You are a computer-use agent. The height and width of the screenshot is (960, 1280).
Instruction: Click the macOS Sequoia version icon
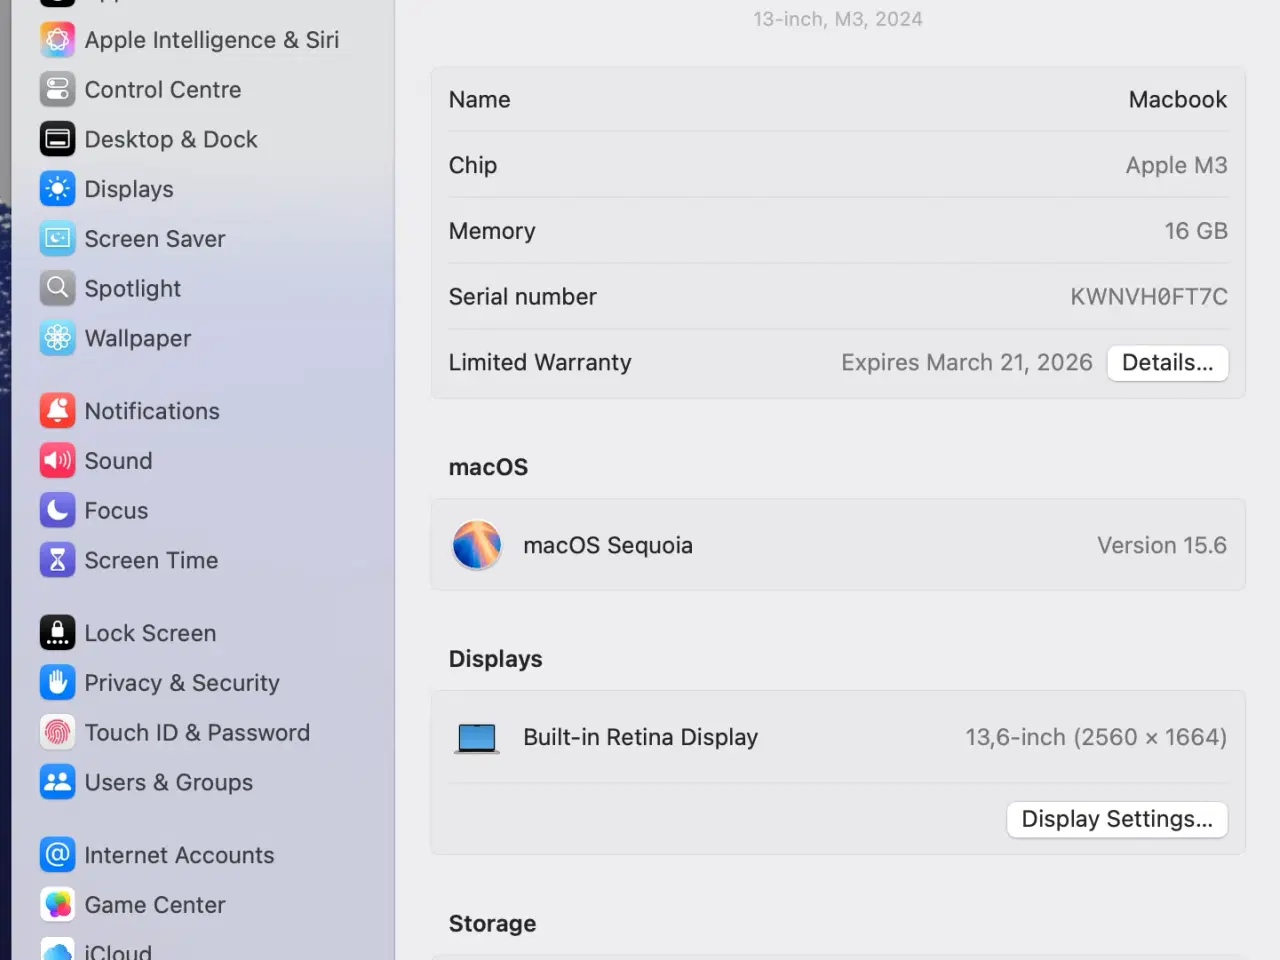pyautogui.click(x=477, y=545)
